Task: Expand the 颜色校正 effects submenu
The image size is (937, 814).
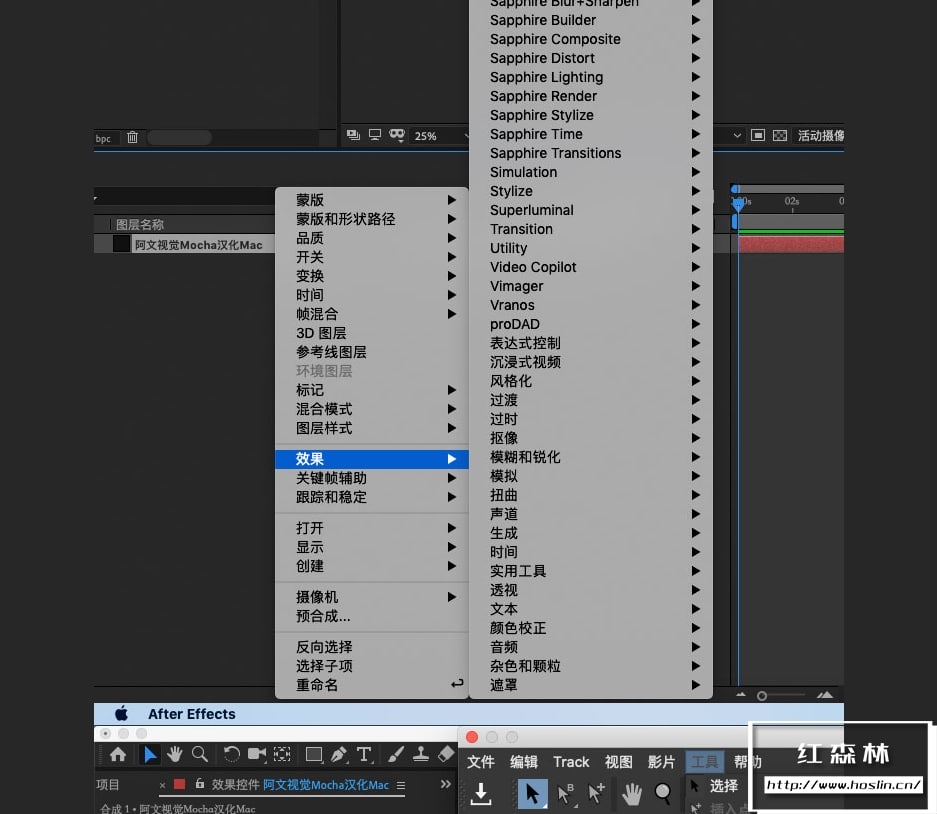Action: [x=591, y=628]
